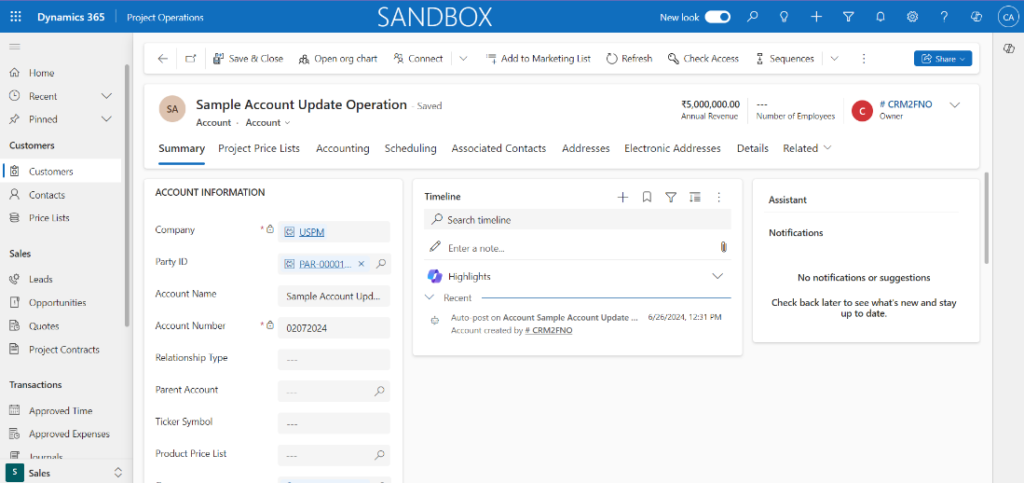1024x483 pixels.
Task: Open the timeline filter icon
Action: point(671,196)
